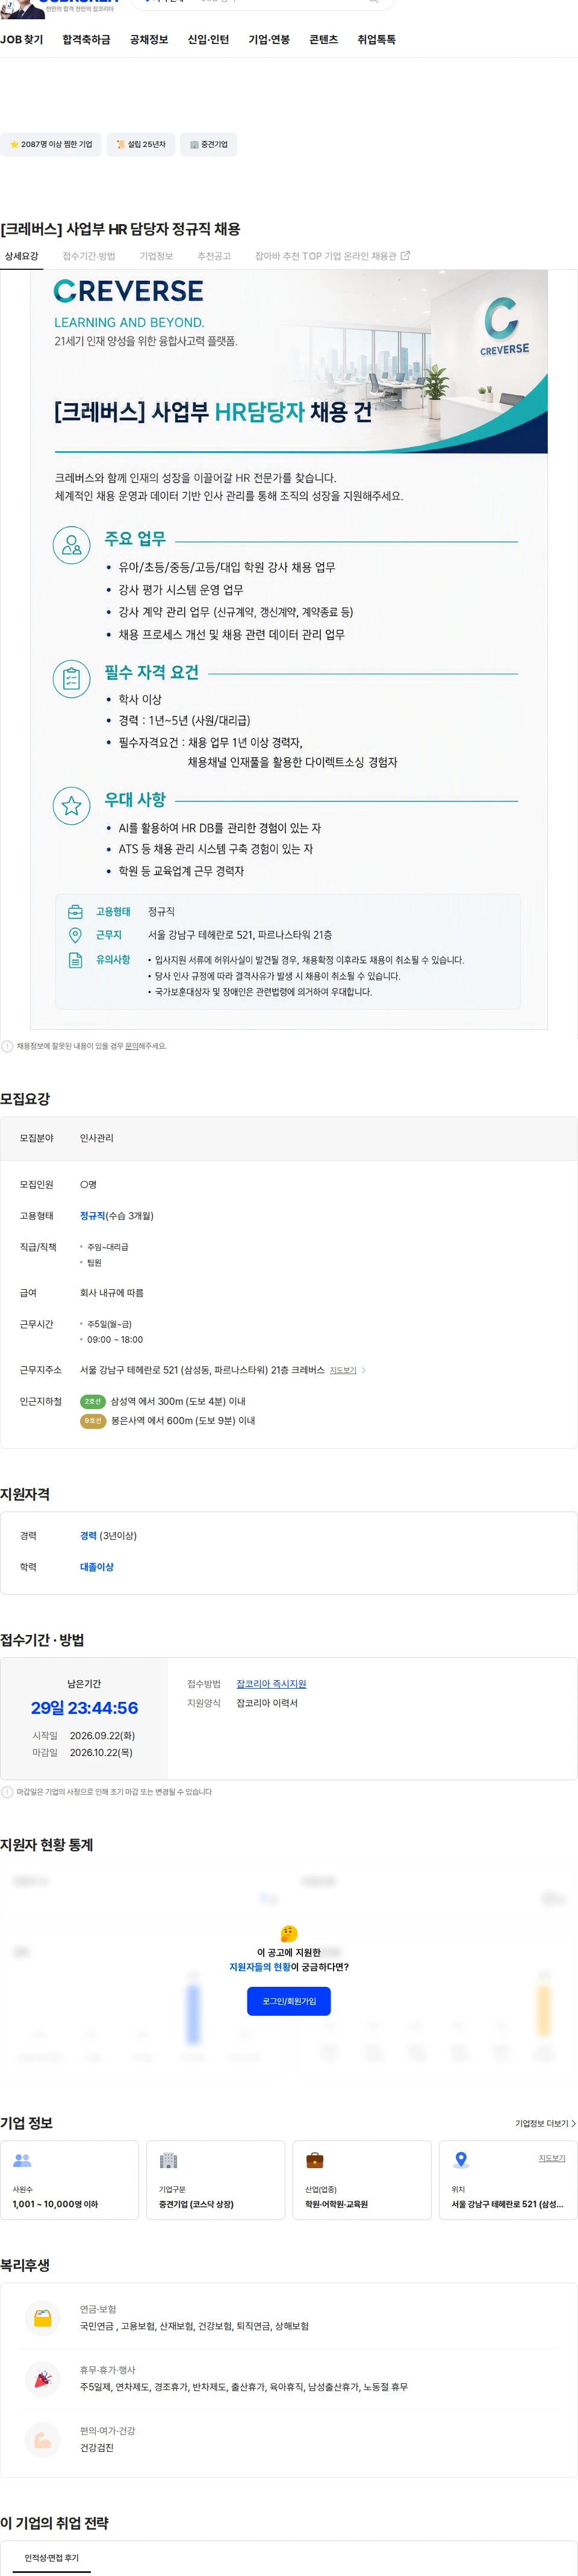Click the 설립 25년차 badge
This screenshot has height=2576, width=578.
tap(141, 144)
